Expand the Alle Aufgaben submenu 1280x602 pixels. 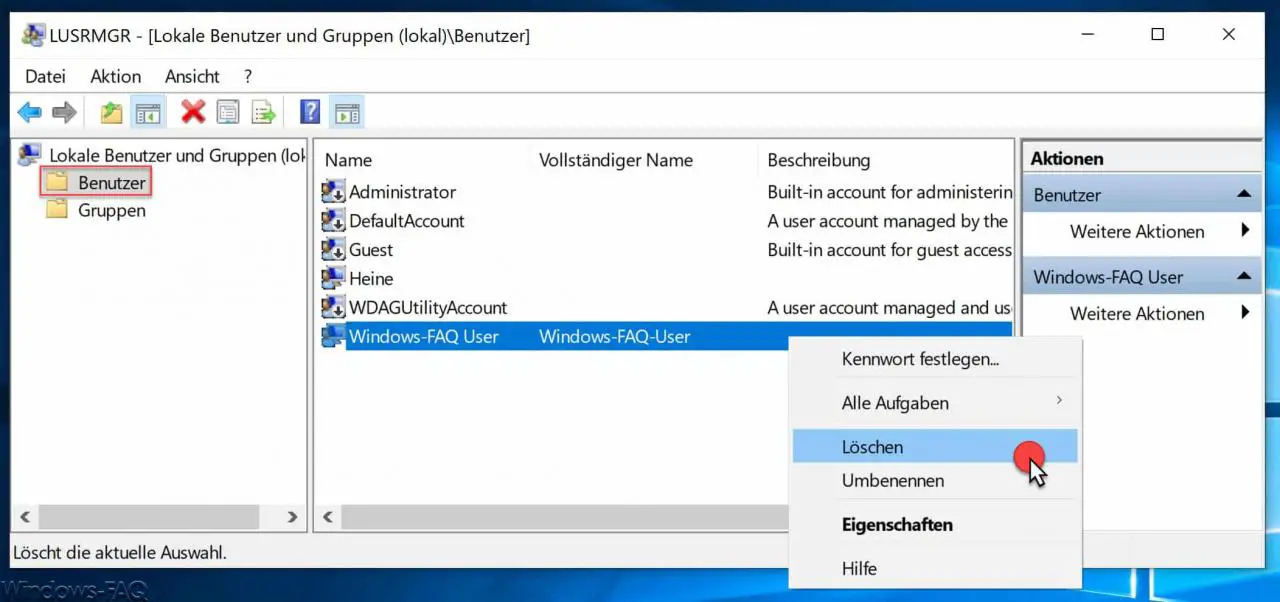pos(935,403)
